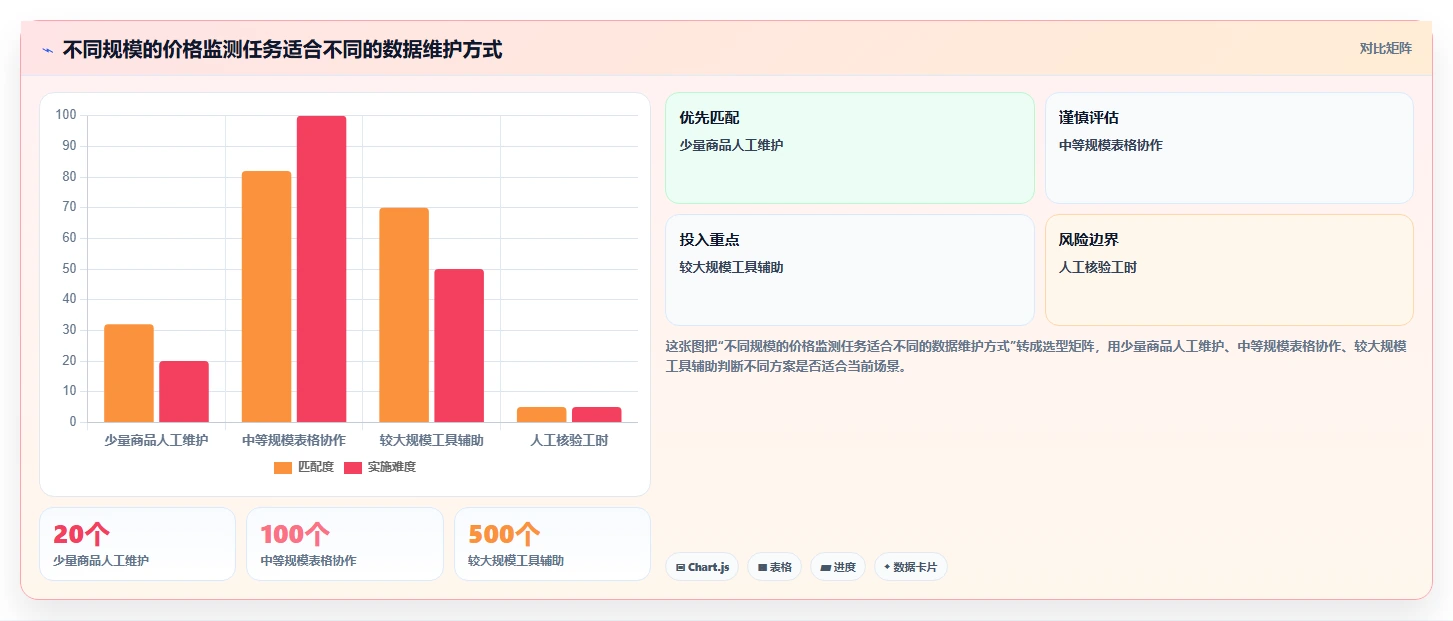Click the lightning icon beside the title

click(47, 50)
